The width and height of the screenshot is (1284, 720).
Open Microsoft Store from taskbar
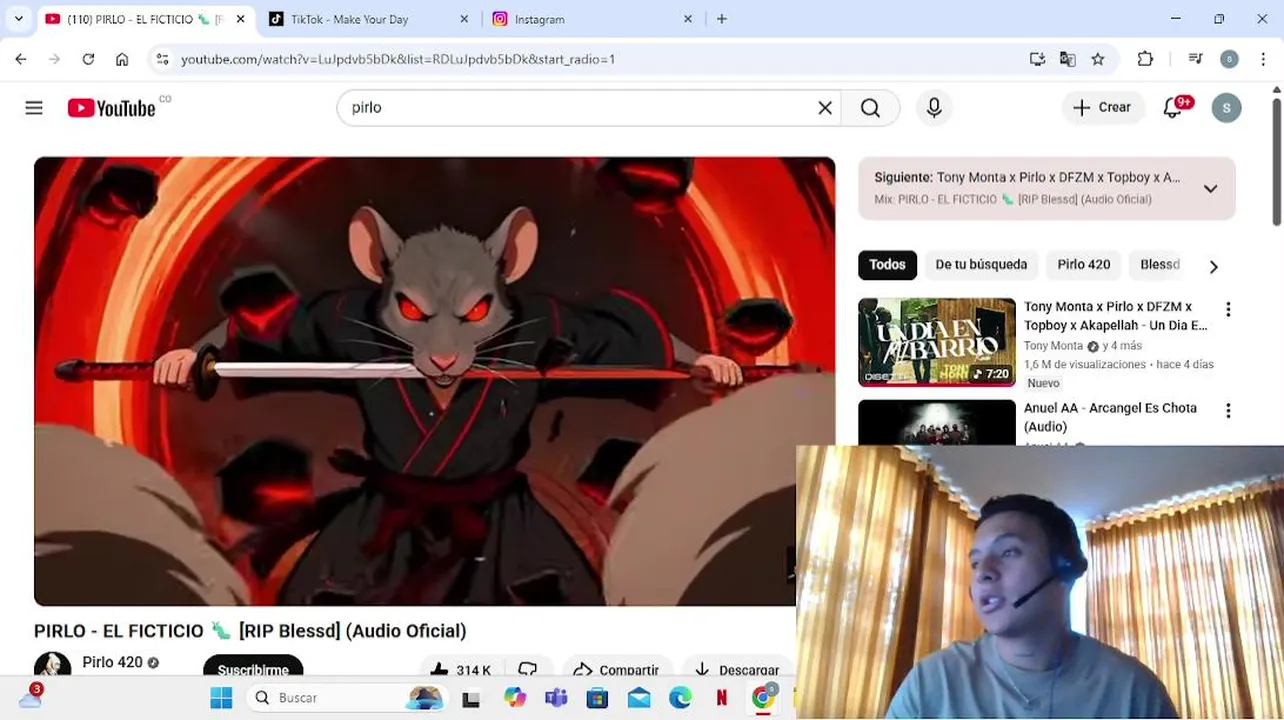pos(597,698)
